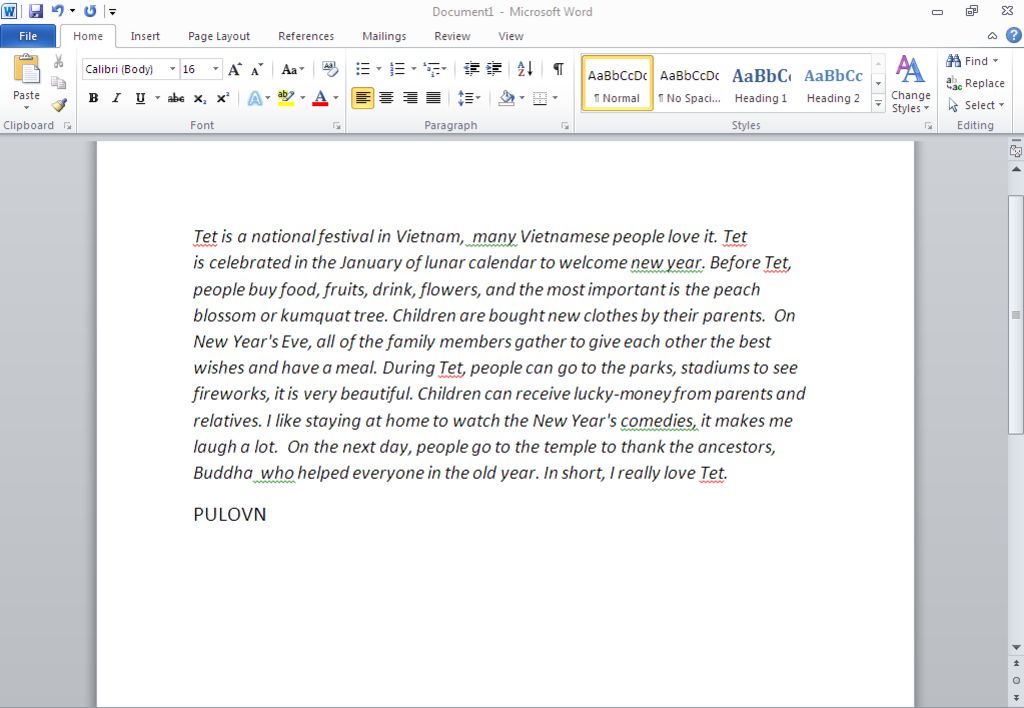Screen dimensions: 1024x708
Task: Open the font size 16 dropdown
Action: click(216, 69)
